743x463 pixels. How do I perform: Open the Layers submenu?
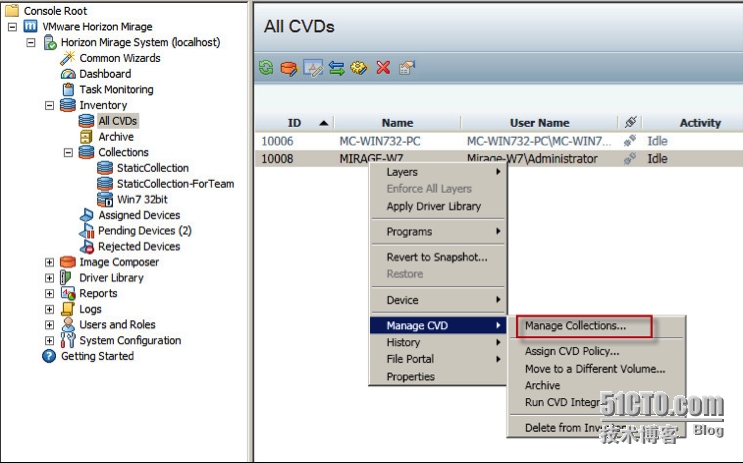click(438, 172)
